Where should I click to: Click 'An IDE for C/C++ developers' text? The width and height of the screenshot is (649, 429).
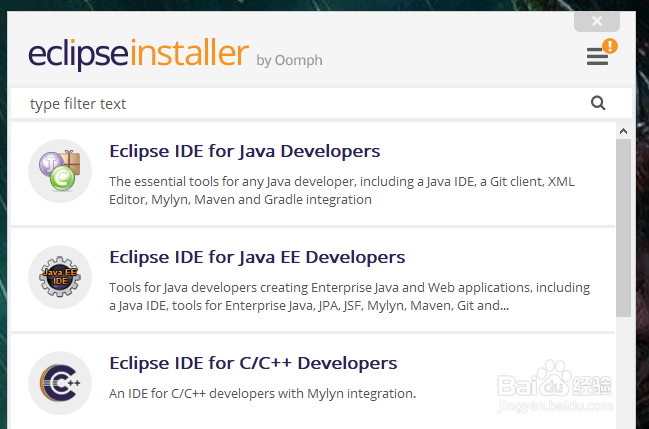coord(262,393)
